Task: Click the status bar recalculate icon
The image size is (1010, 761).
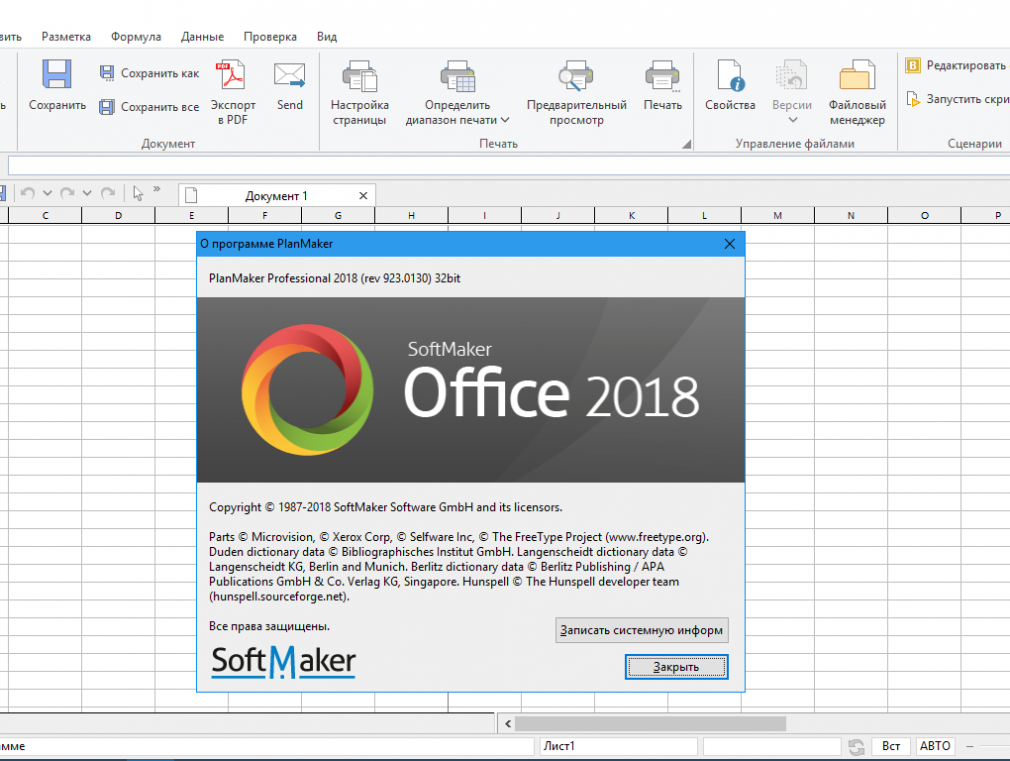Action: (x=856, y=747)
